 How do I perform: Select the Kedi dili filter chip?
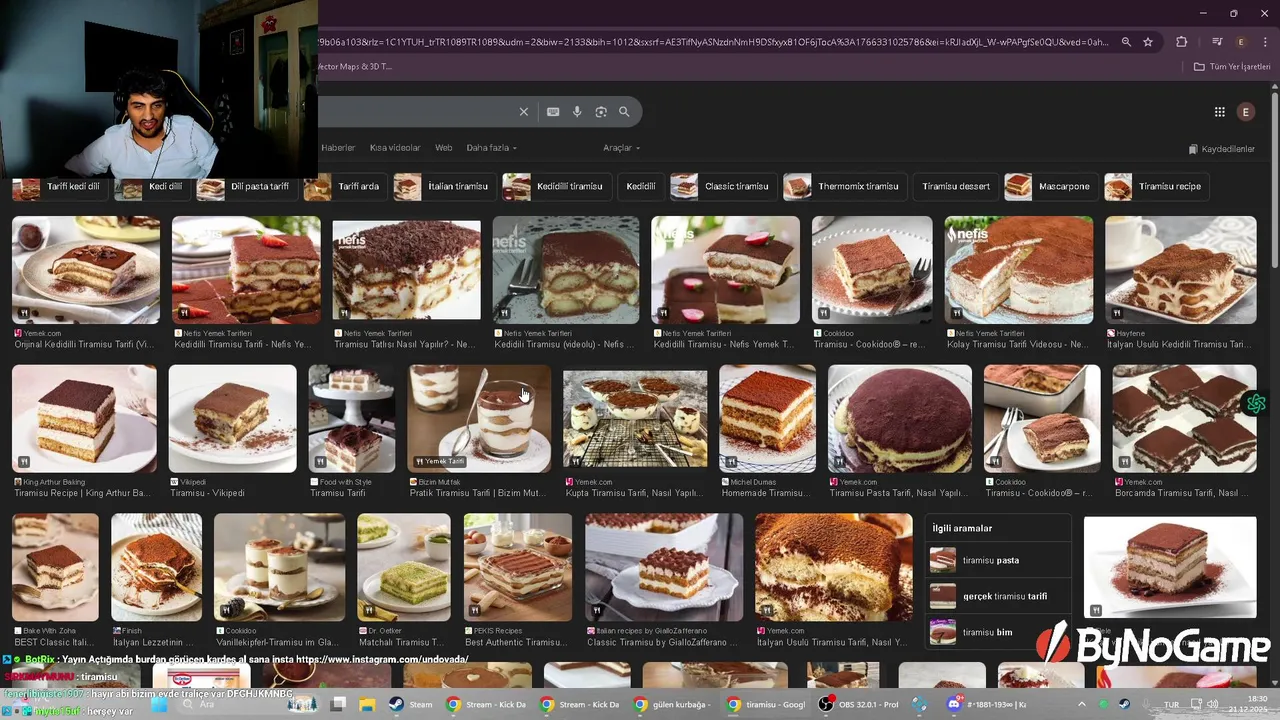click(x=153, y=187)
